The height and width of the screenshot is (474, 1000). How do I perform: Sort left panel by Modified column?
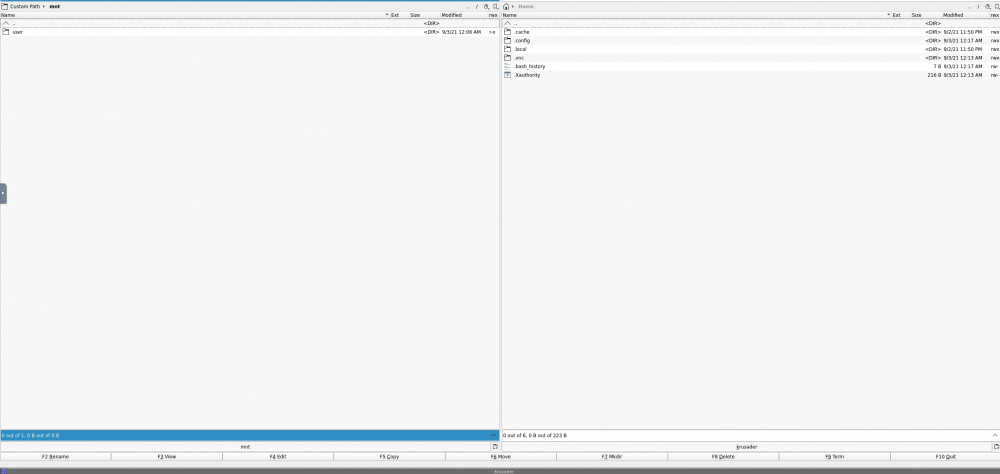(x=464, y=15)
